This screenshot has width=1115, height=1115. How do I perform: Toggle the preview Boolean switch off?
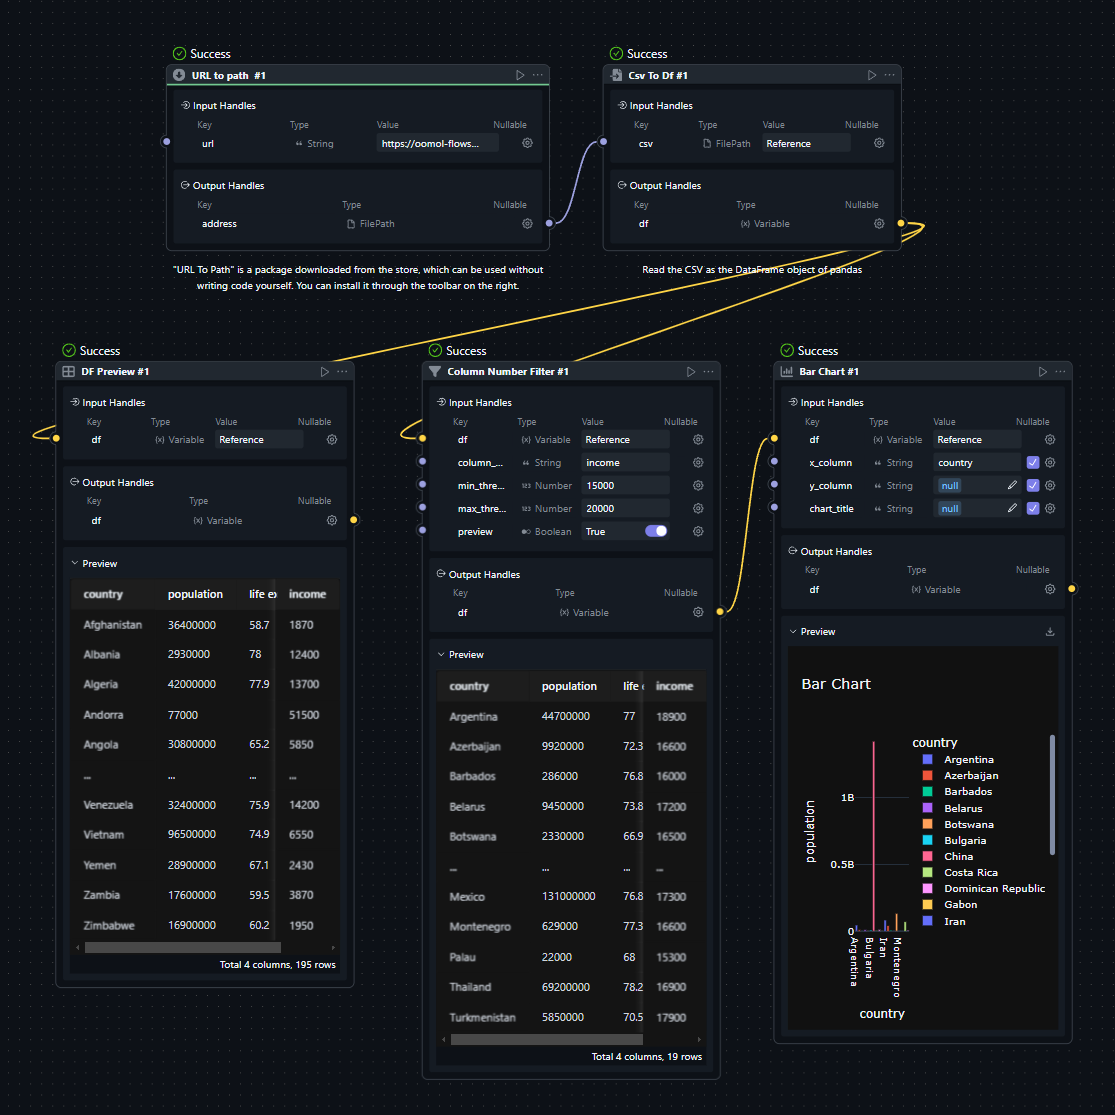coord(656,532)
